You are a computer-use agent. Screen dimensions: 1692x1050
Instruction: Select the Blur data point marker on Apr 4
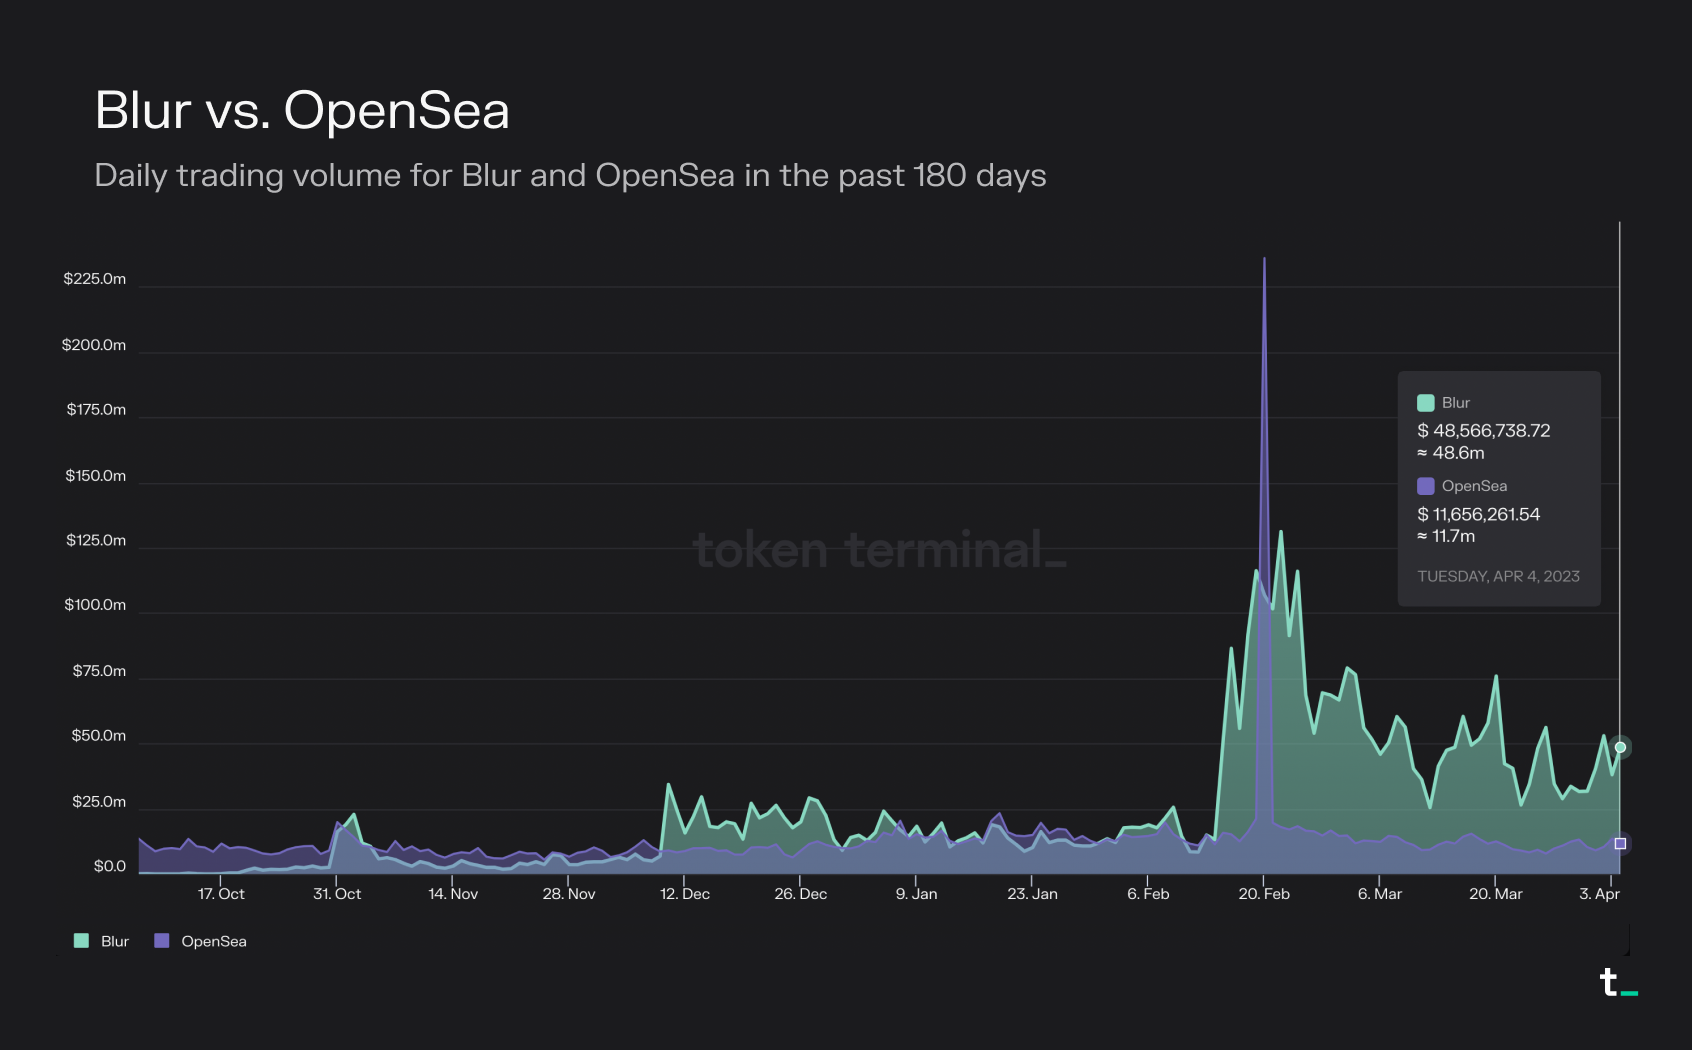click(x=1620, y=747)
